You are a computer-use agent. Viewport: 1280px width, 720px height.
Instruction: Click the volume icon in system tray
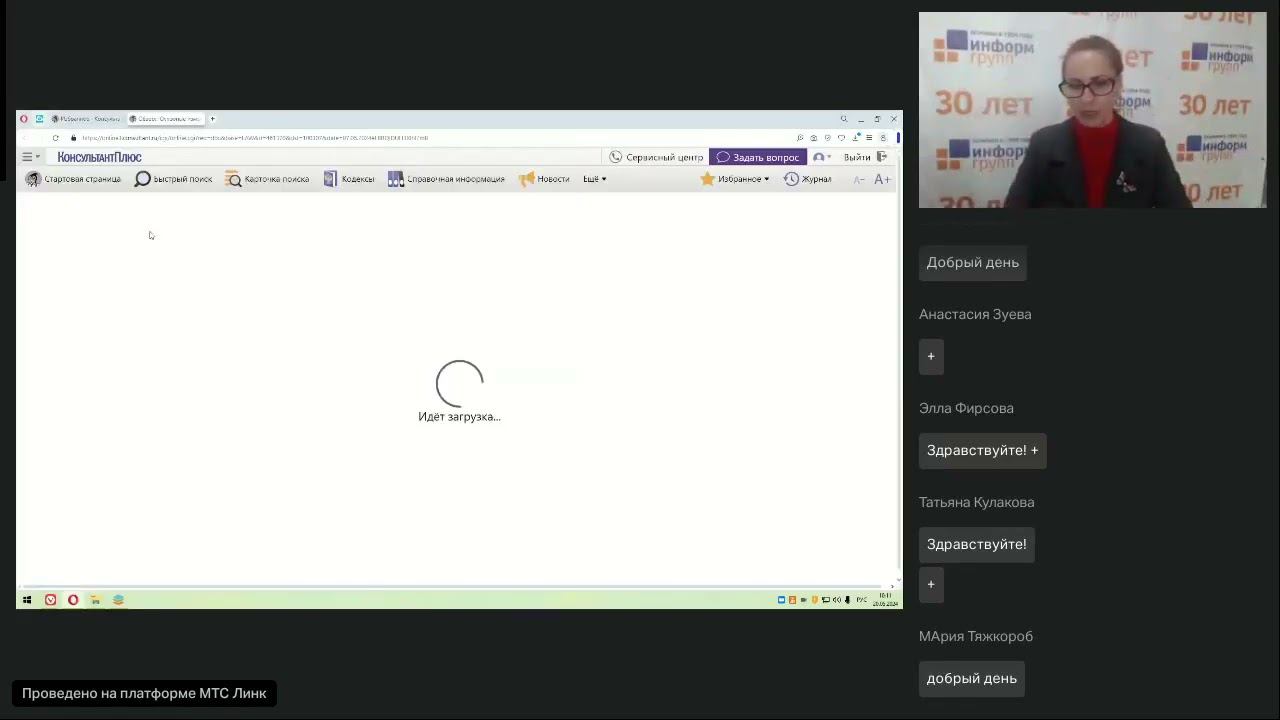click(837, 600)
